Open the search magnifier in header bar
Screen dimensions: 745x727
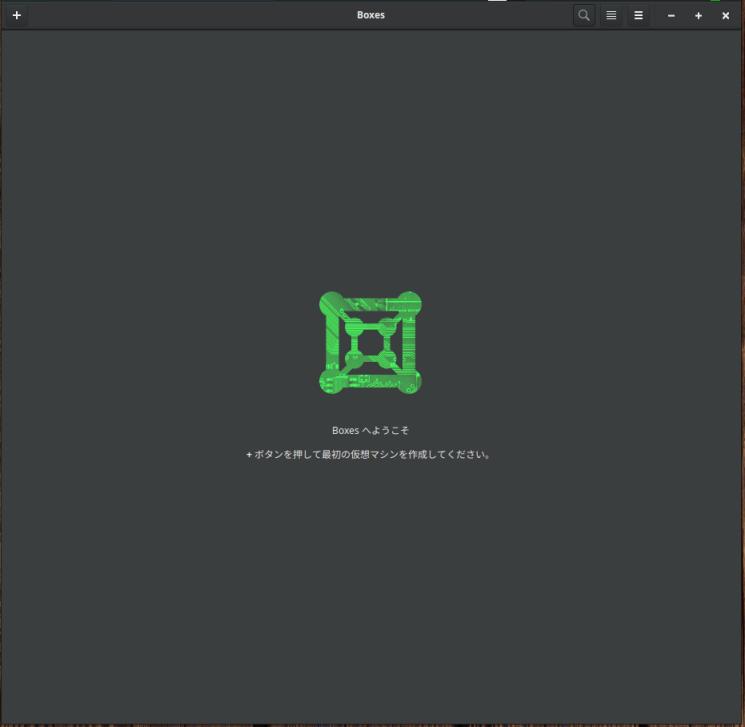coord(584,15)
